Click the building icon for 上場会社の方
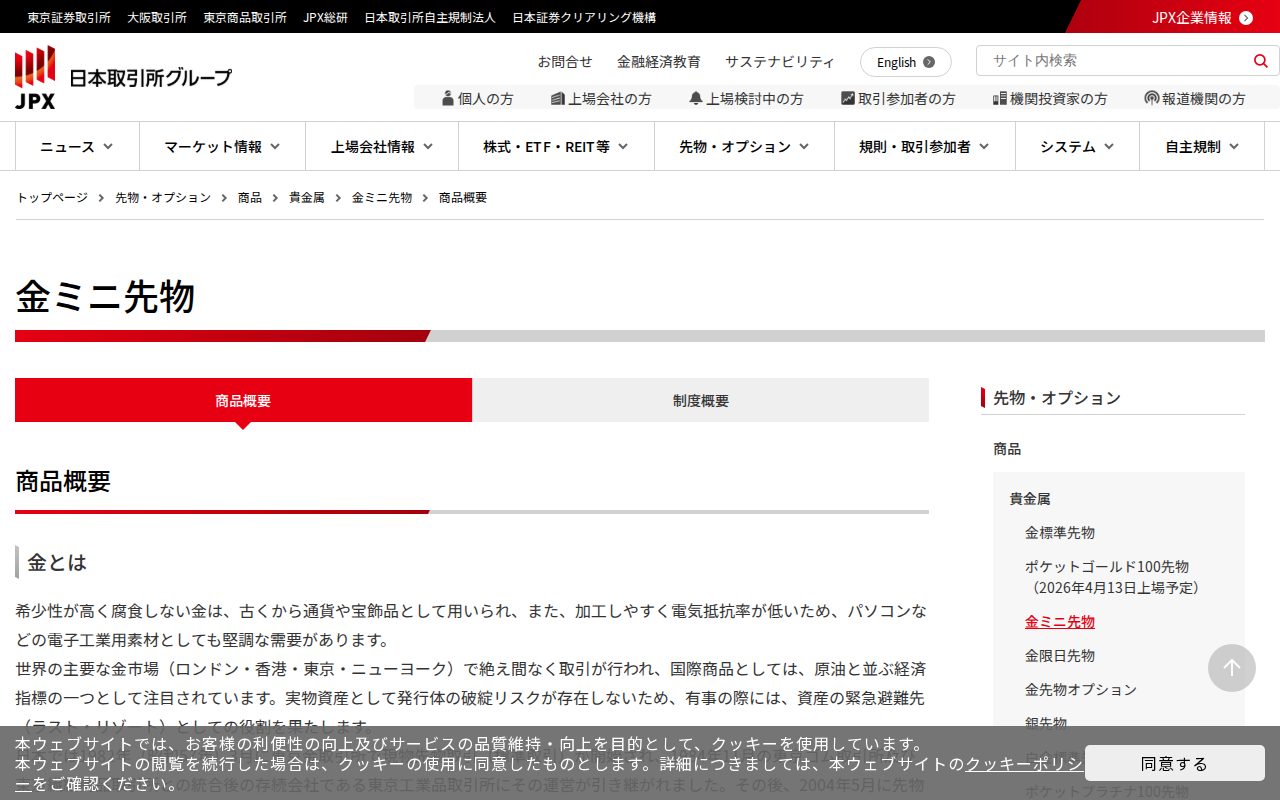Viewport: 1280px width, 800px height. pyautogui.click(x=558, y=98)
